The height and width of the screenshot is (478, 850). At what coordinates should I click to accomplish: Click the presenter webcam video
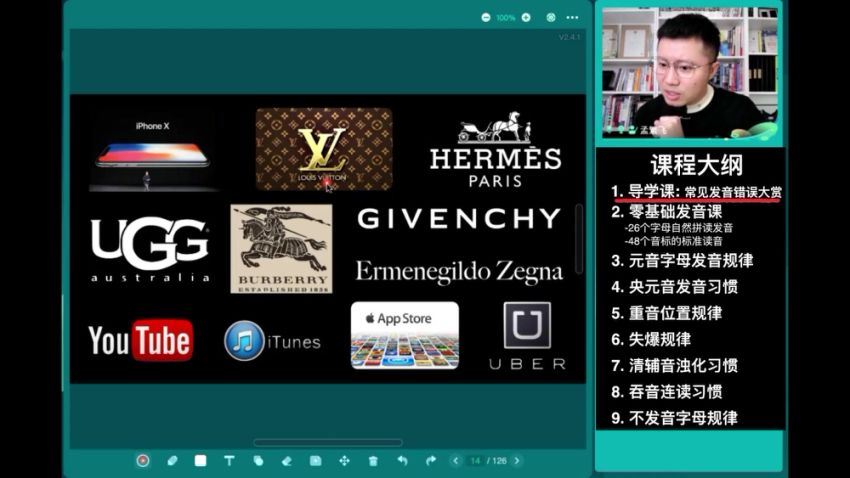(x=690, y=73)
